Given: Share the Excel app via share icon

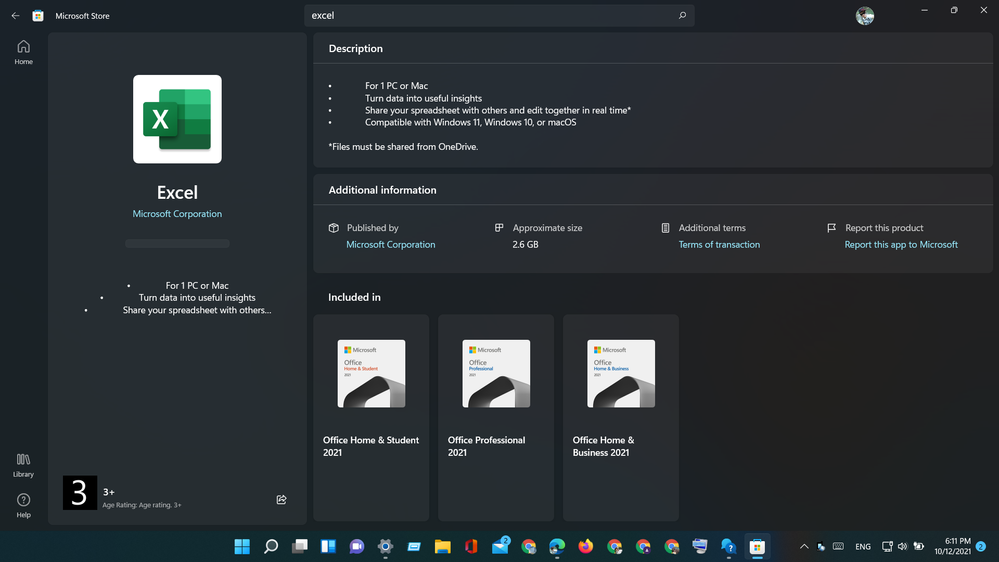Looking at the screenshot, I should point(281,500).
